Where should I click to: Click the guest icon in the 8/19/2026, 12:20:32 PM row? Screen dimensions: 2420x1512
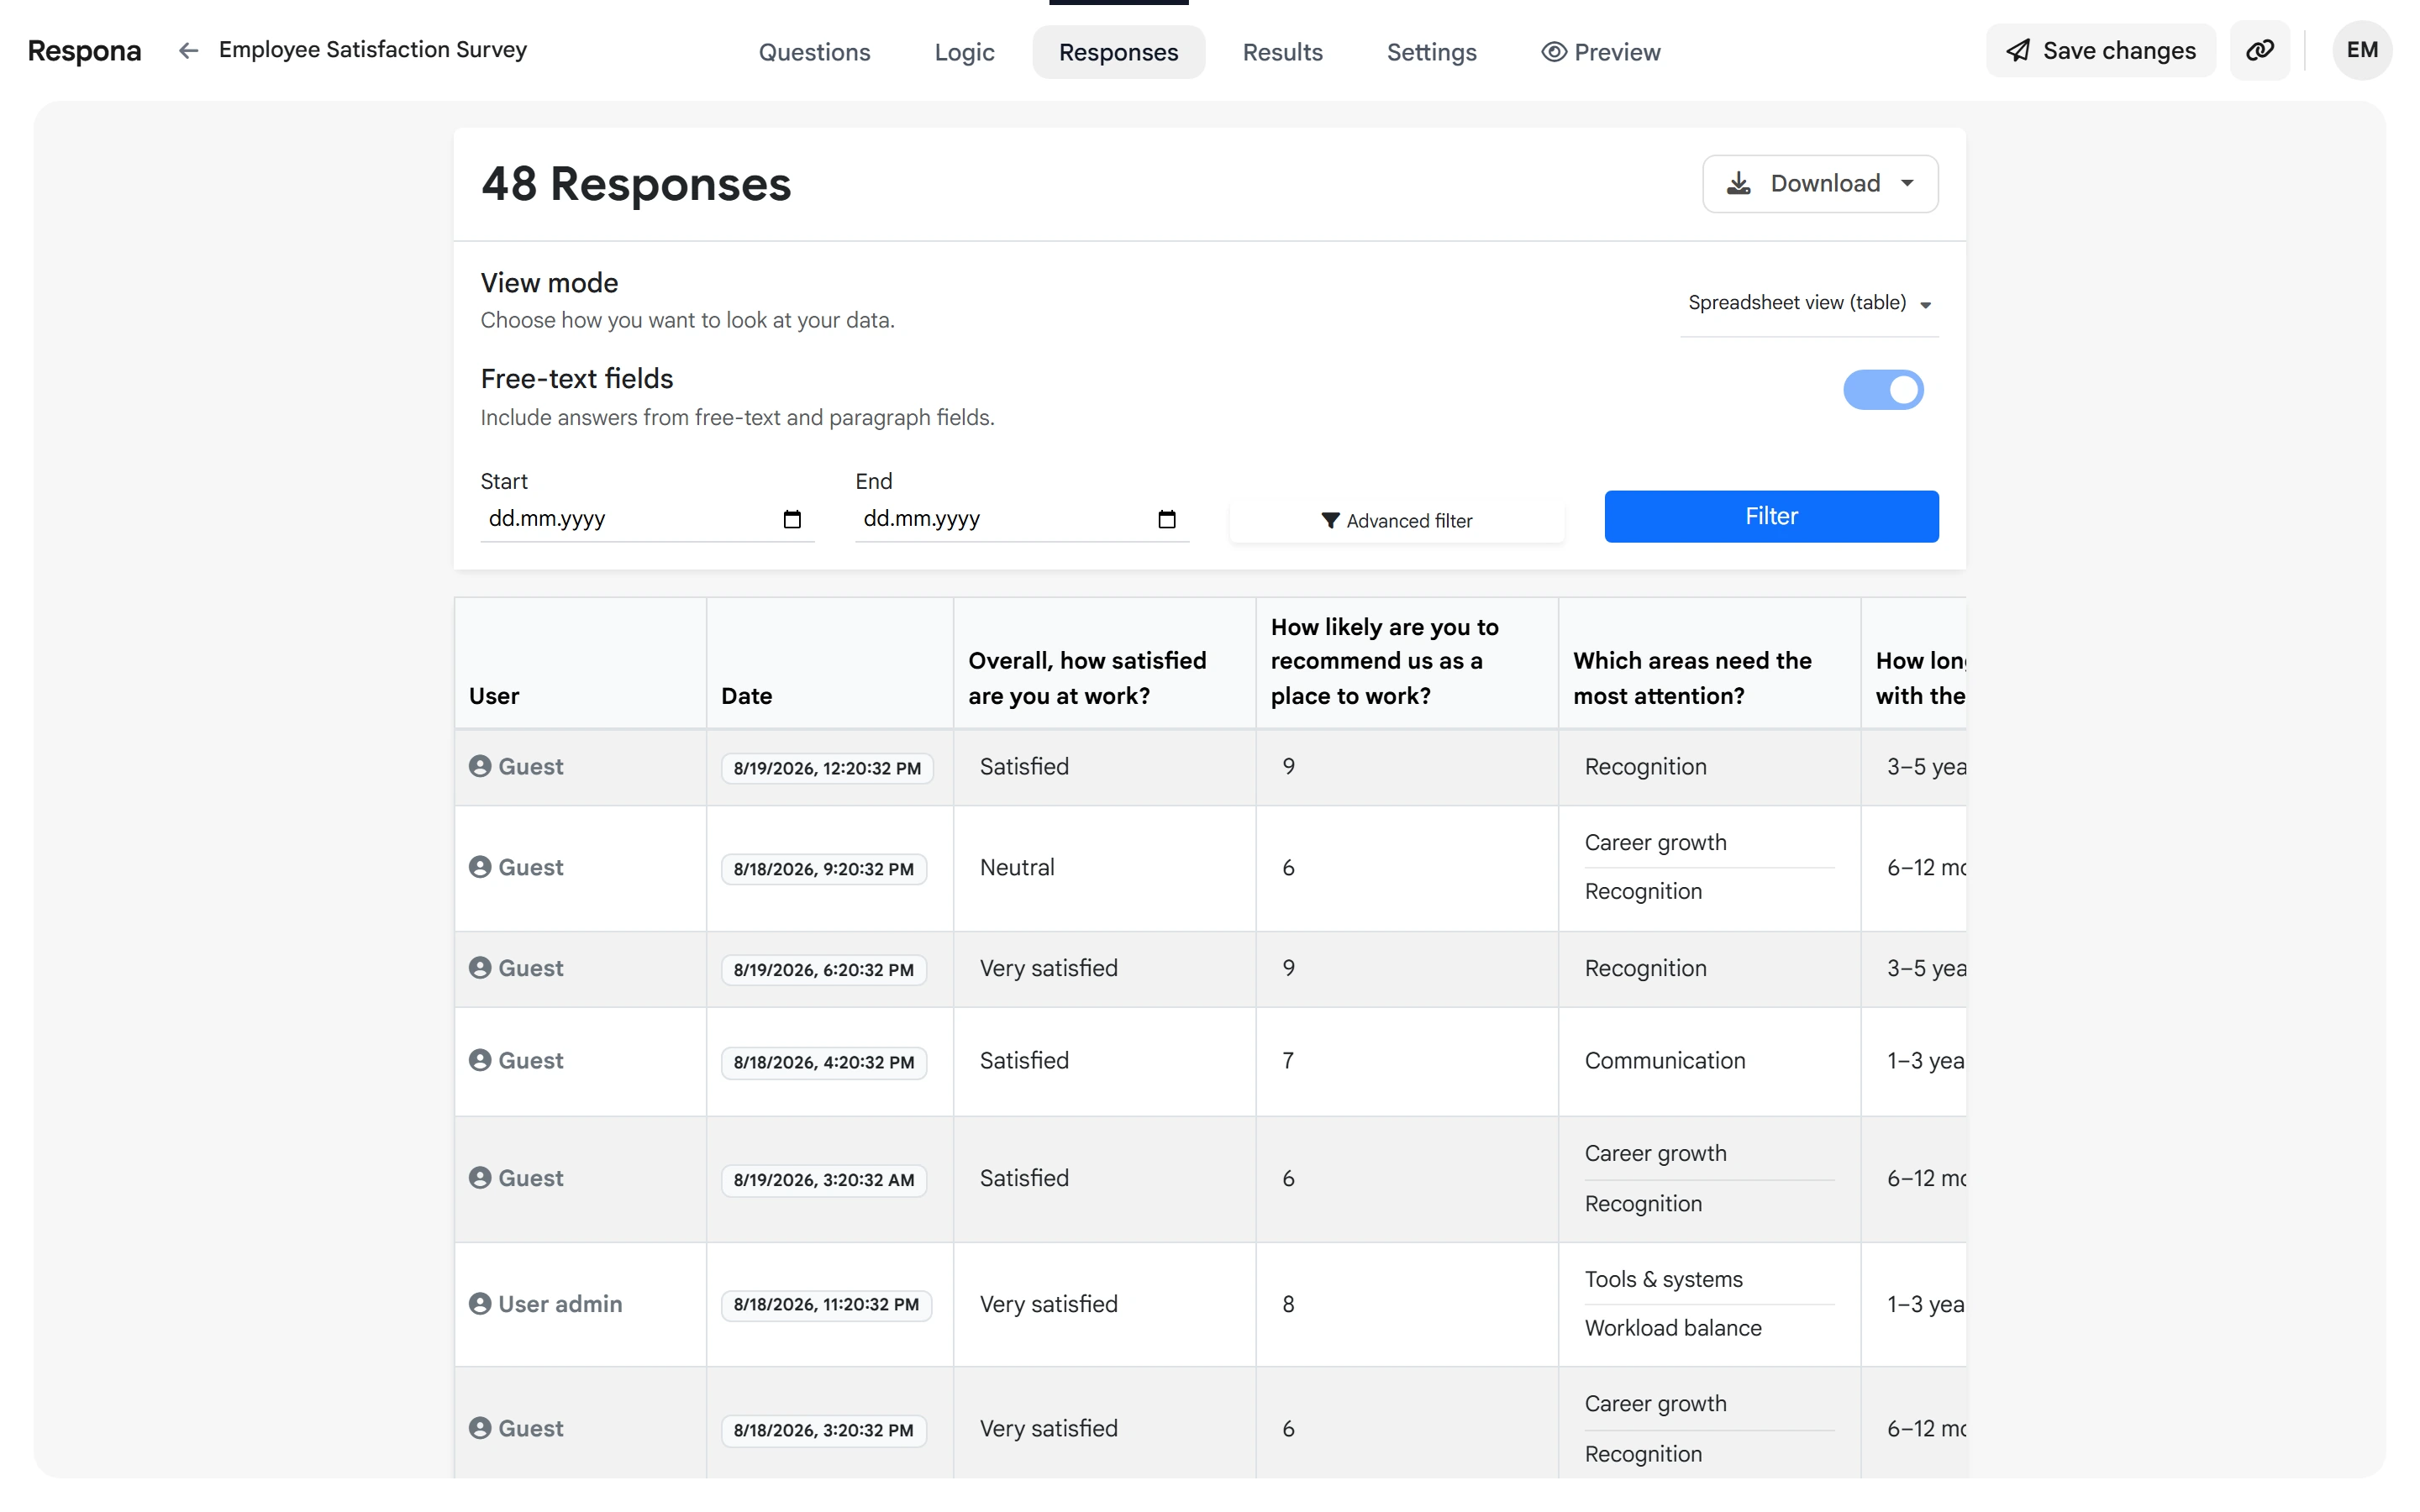click(480, 766)
